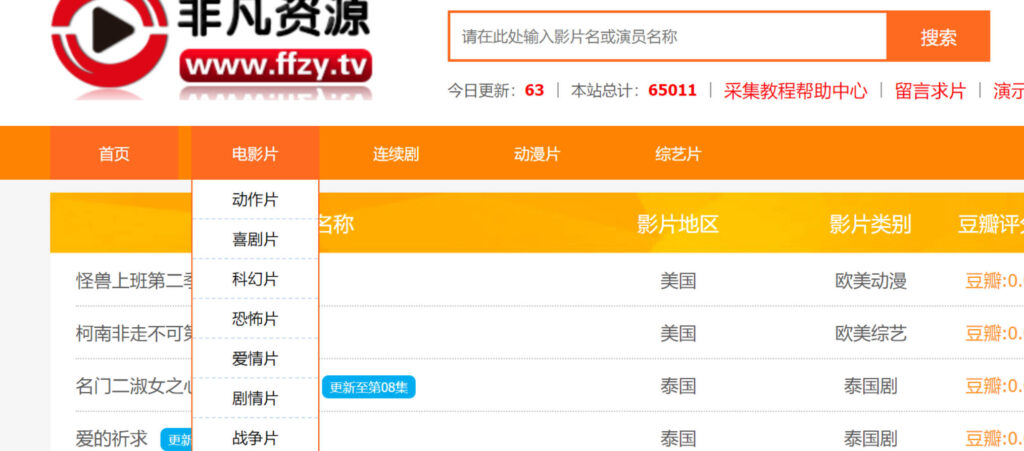Click the search input field
This screenshot has width=1024, height=451.
(667, 37)
